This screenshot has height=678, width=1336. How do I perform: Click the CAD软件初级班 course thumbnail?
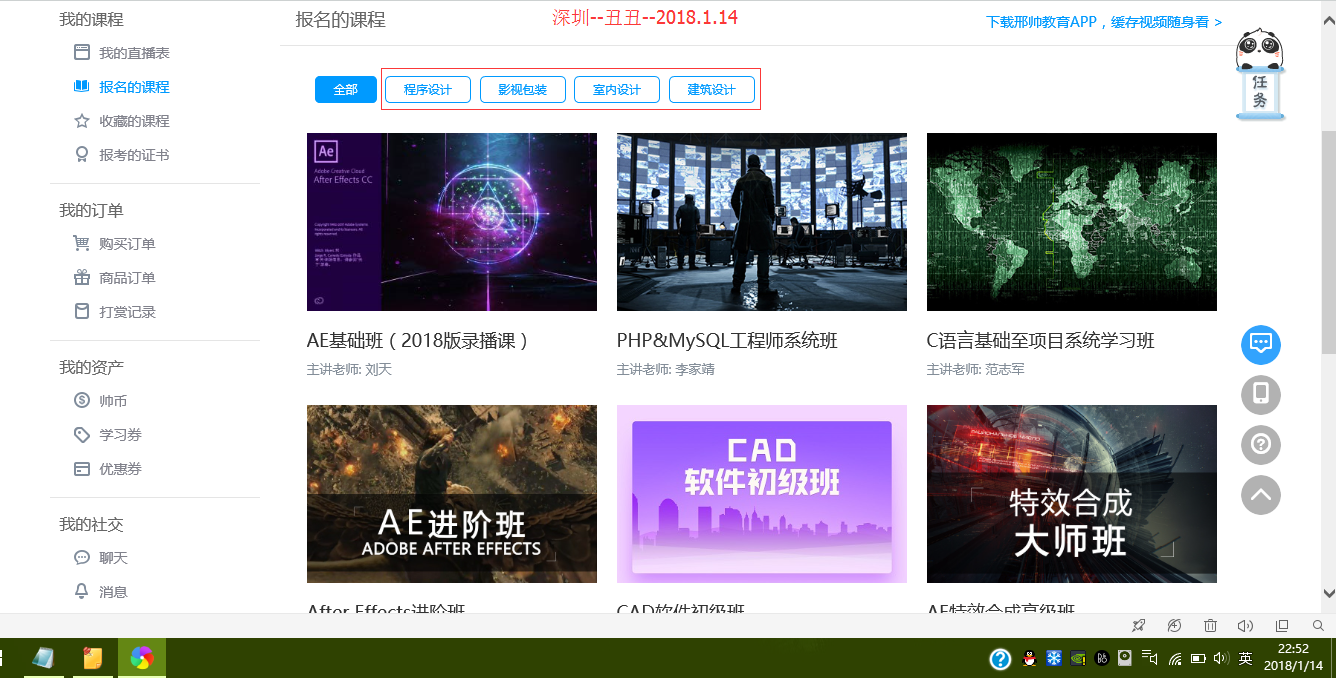[761, 493]
